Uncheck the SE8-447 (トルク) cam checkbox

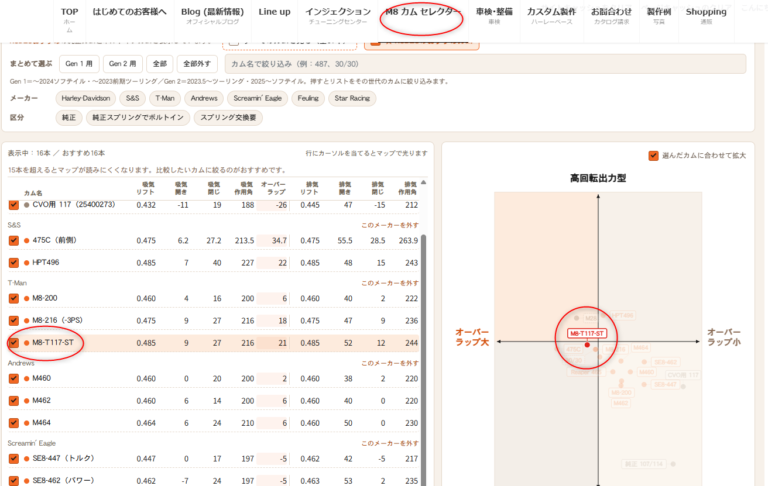pos(14,459)
